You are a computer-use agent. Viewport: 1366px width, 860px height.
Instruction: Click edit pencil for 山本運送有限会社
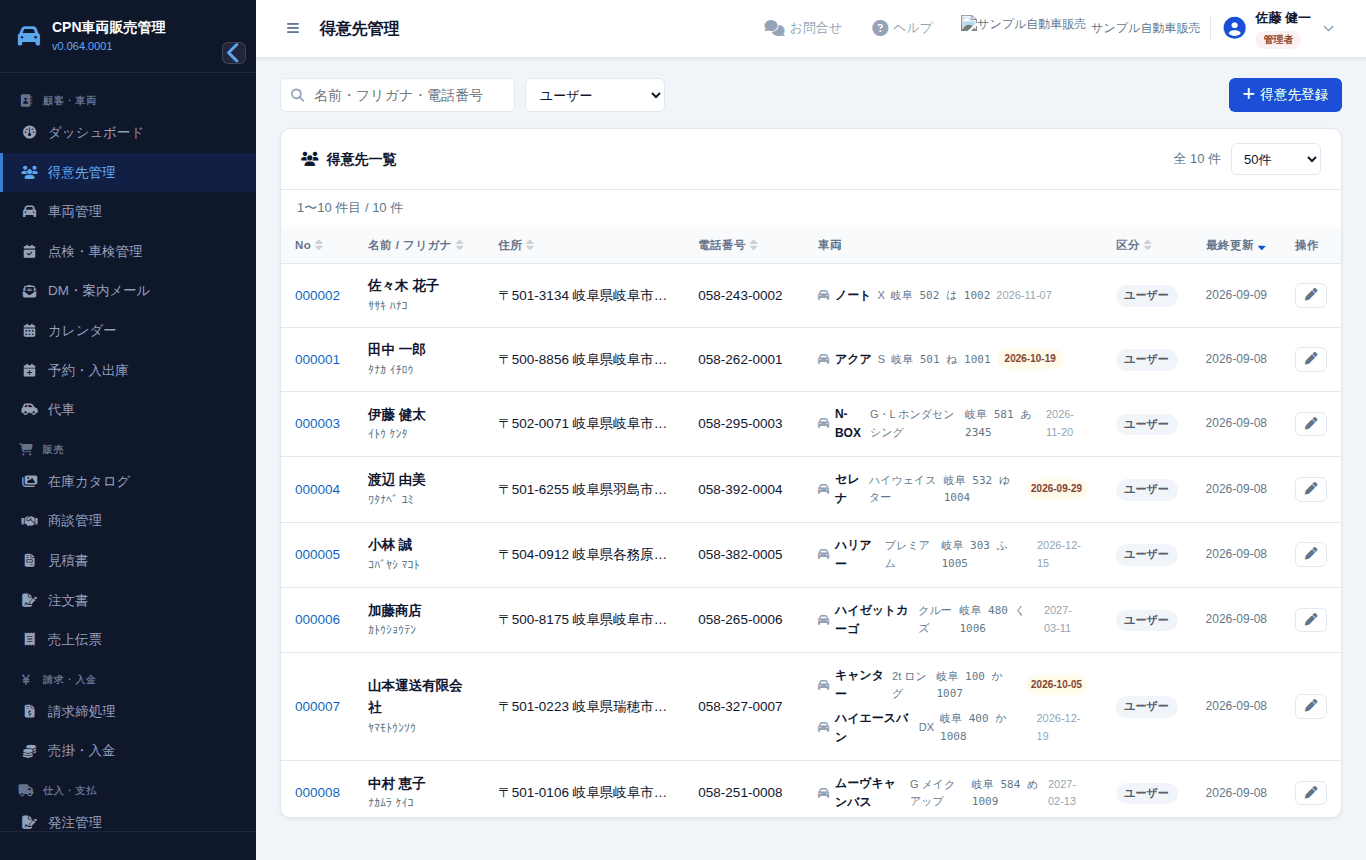pyautogui.click(x=1311, y=706)
